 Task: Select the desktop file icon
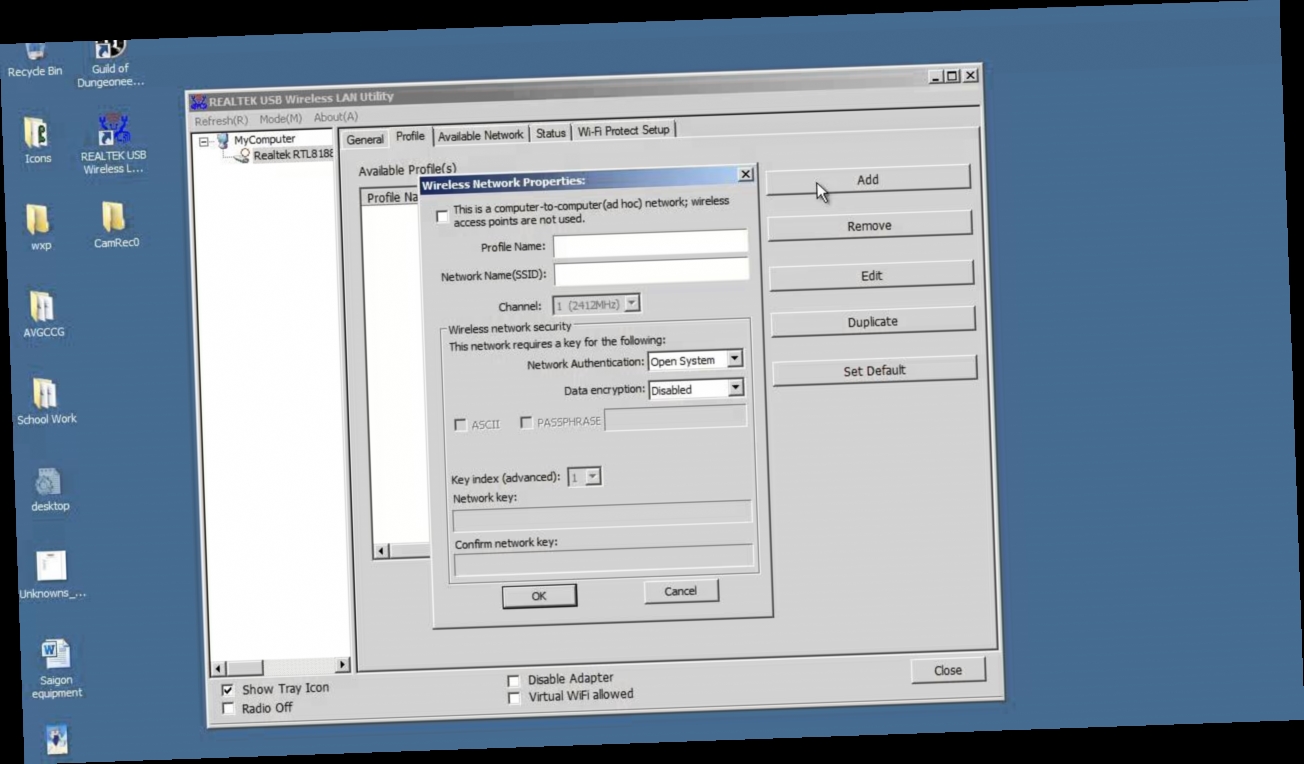point(49,490)
